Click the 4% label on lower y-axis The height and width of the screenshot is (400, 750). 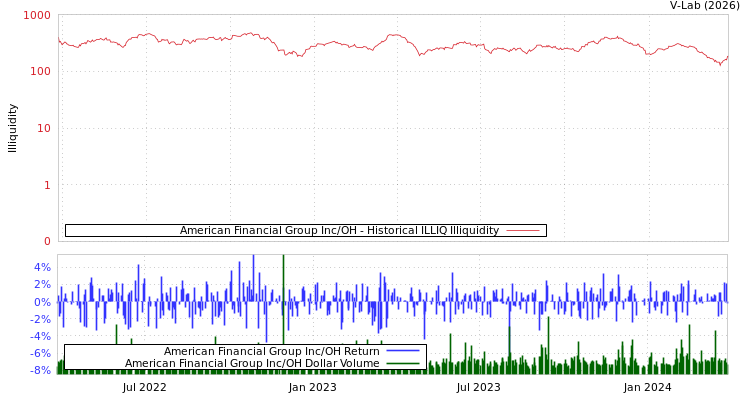(x=42, y=268)
